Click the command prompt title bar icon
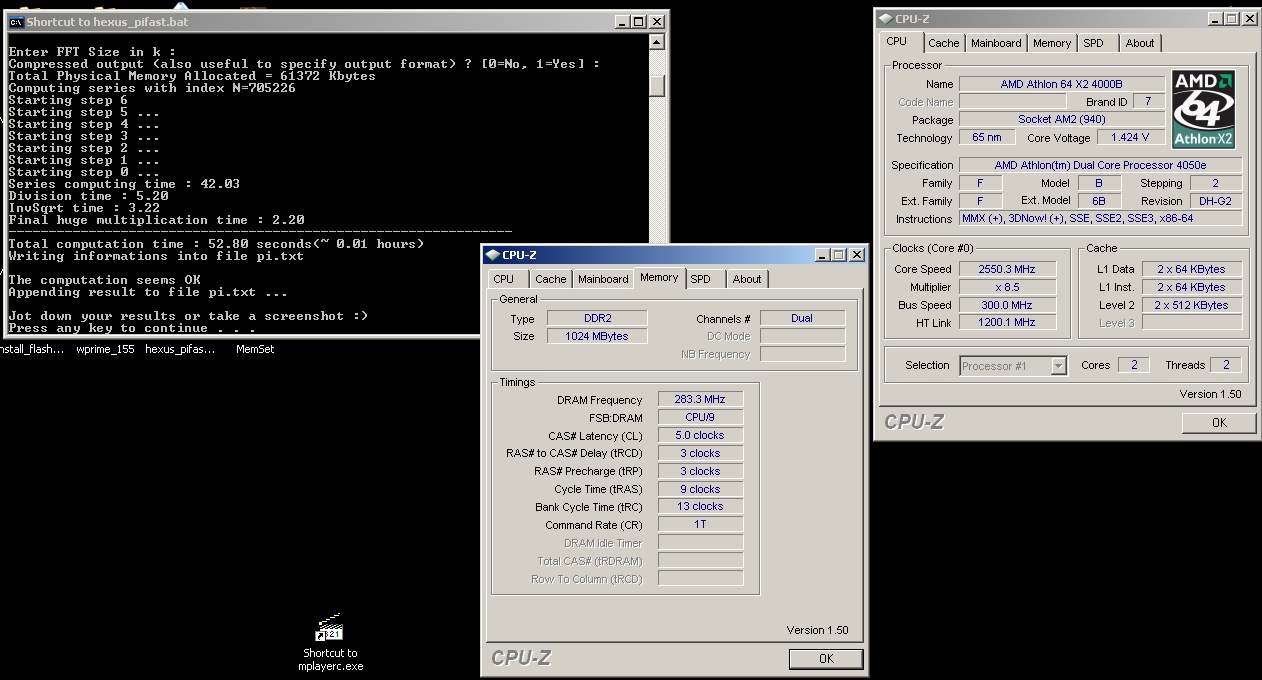This screenshot has width=1262, height=680. (16, 21)
